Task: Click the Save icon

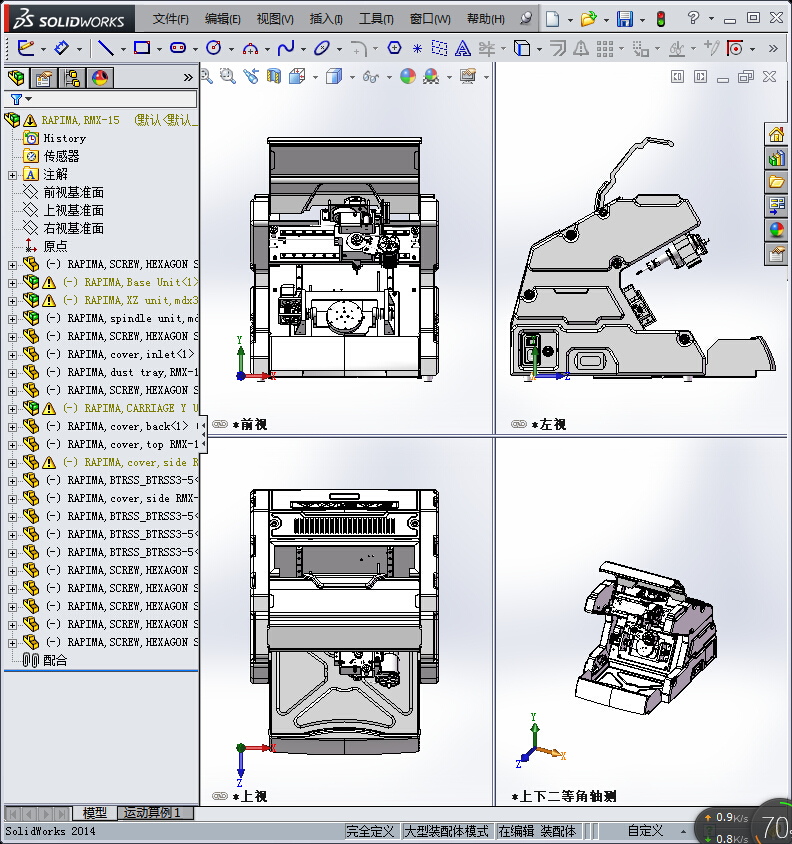Action: pyautogui.click(x=625, y=19)
